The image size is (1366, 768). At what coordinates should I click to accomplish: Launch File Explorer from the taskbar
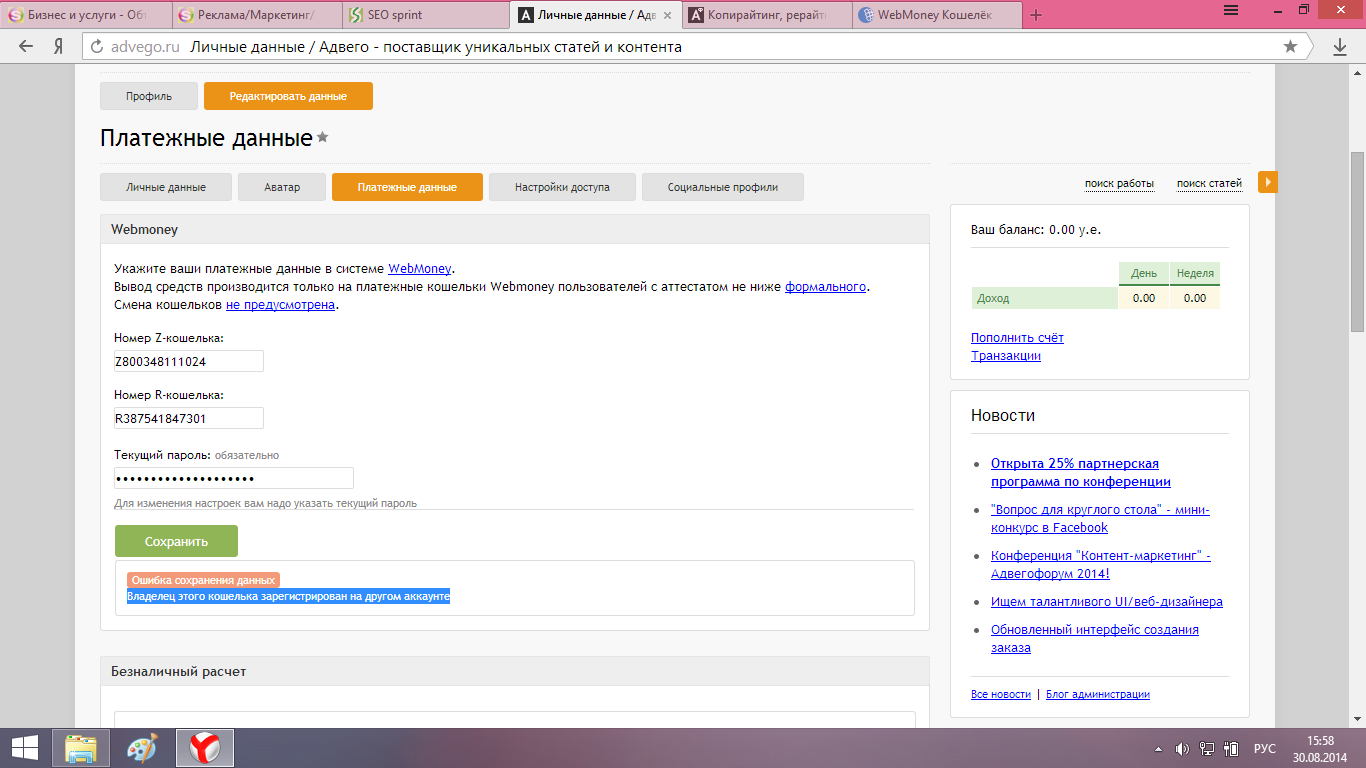(x=81, y=748)
